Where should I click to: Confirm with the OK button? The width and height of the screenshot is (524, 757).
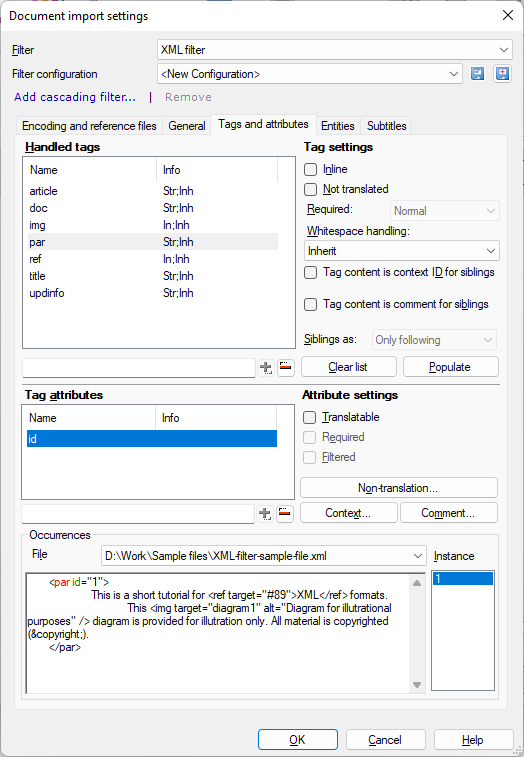pos(297,740)
